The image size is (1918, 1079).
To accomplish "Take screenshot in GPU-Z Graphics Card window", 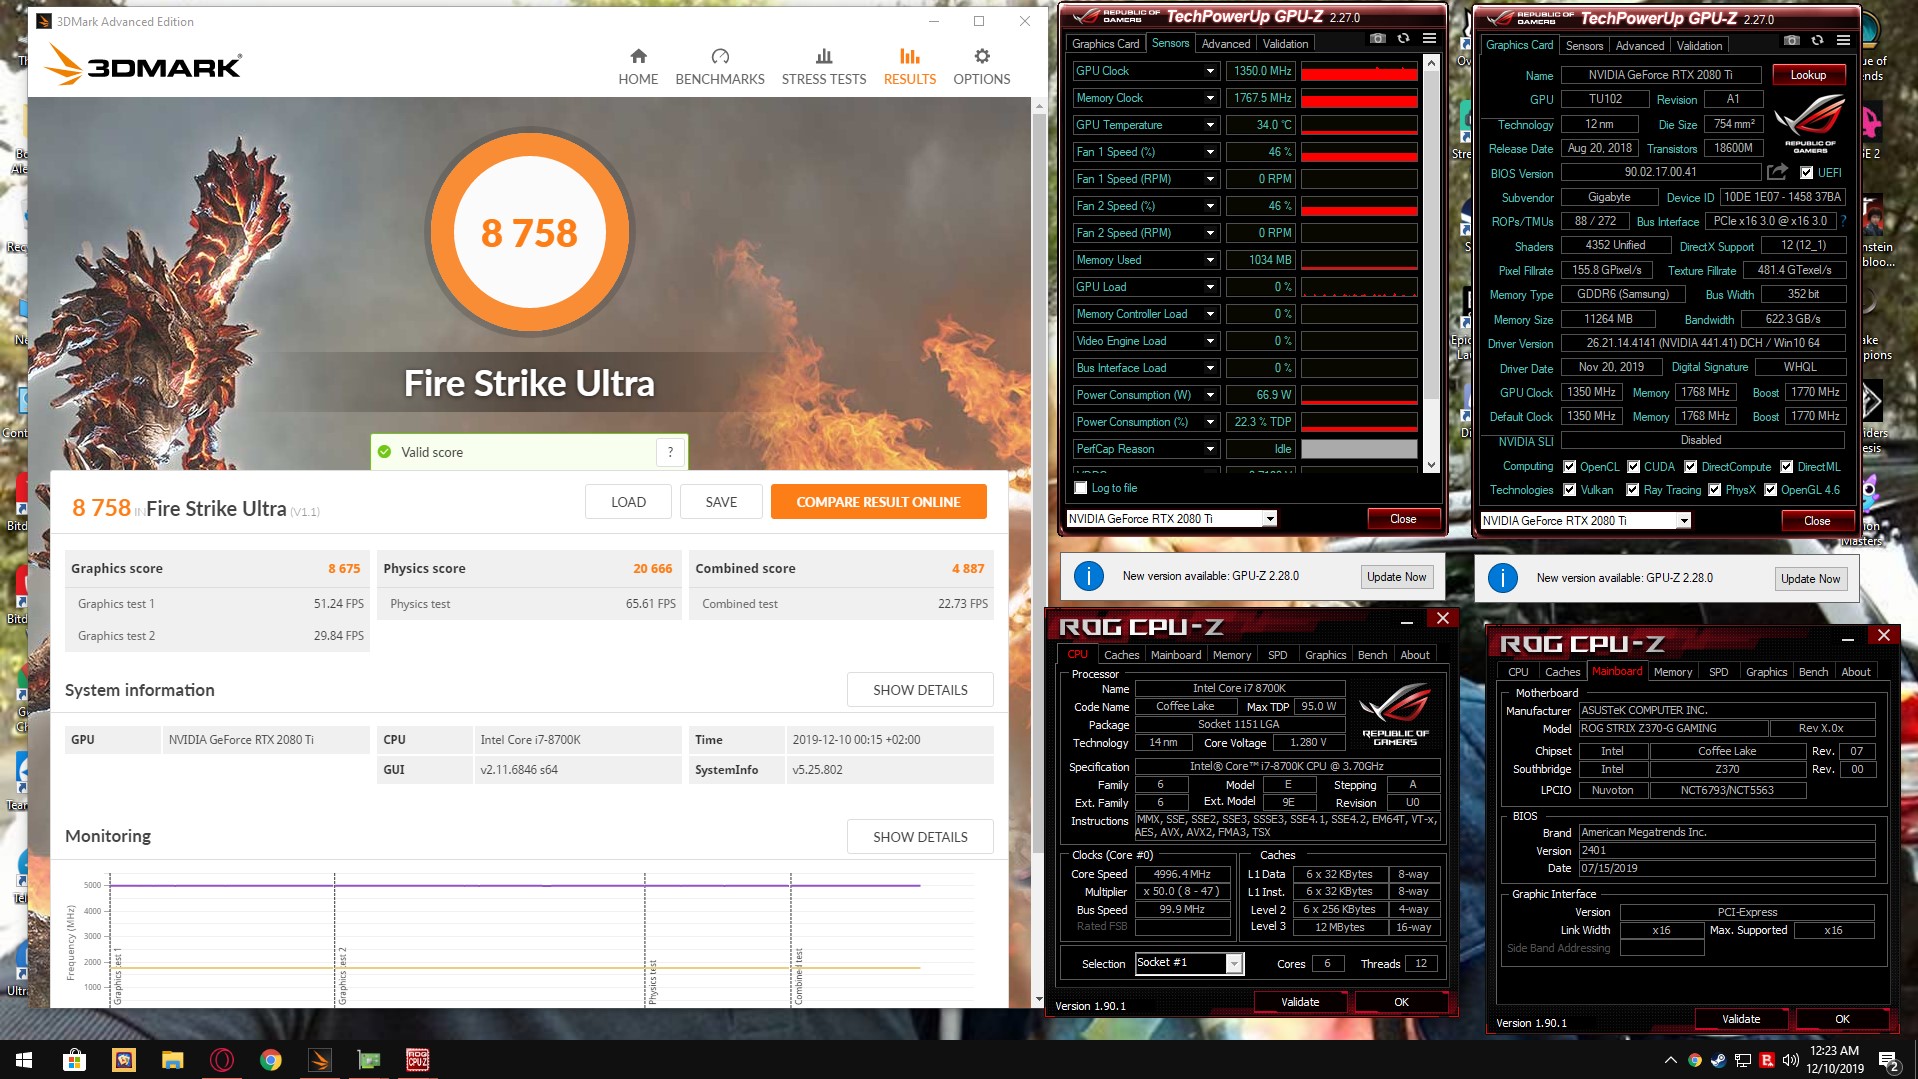I will 1792,41.
